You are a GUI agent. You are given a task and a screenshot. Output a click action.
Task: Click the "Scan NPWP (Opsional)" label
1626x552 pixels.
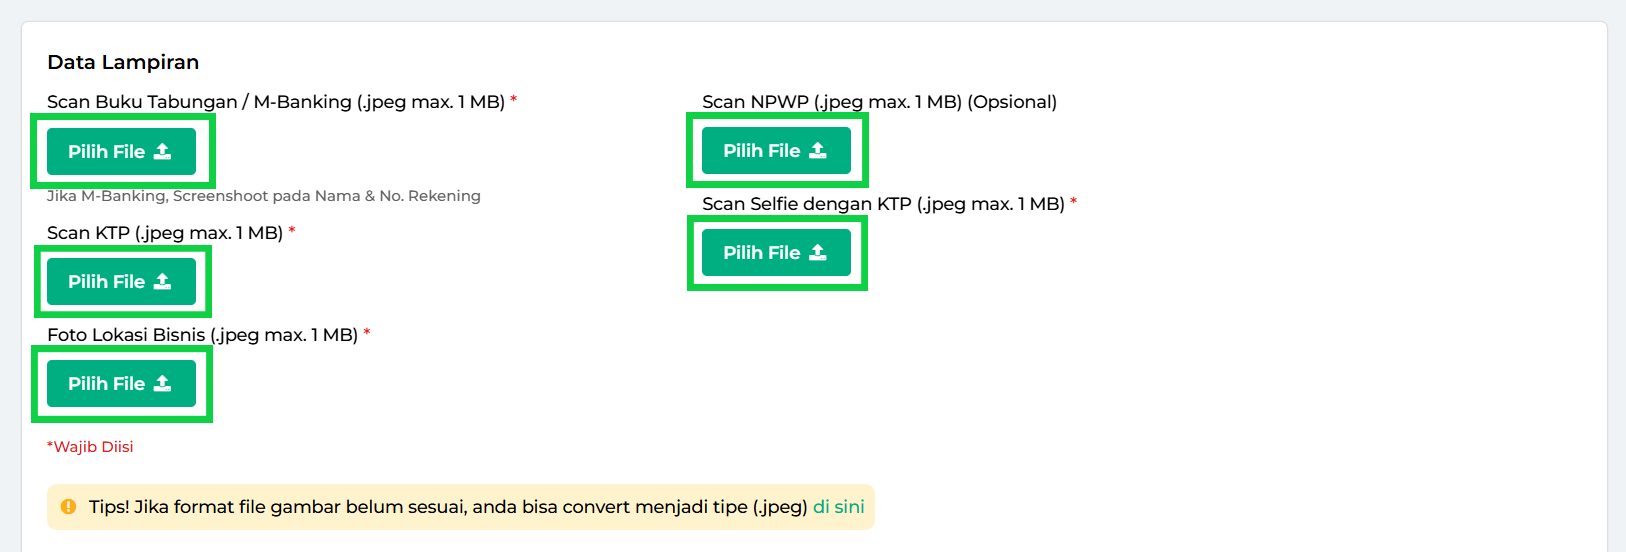[x=878, y=102]
